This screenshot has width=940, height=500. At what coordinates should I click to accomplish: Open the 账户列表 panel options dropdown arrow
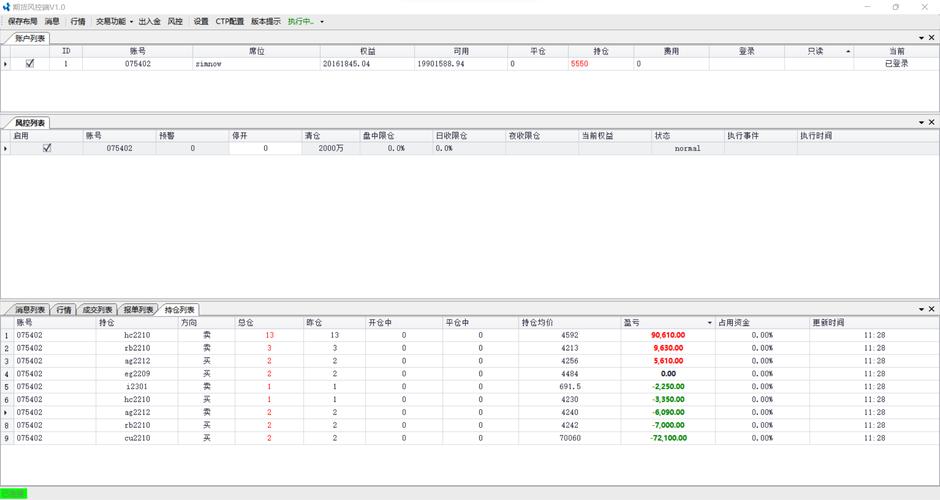920,37
